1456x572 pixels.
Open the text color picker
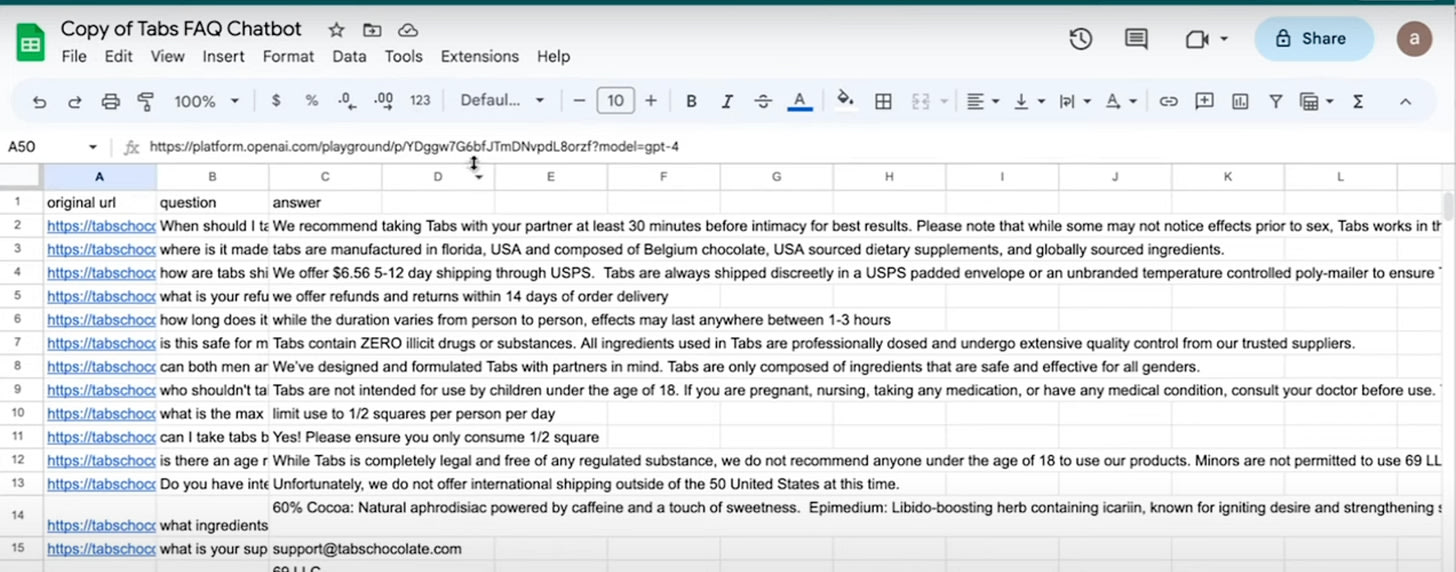click(x=799, y=101)
